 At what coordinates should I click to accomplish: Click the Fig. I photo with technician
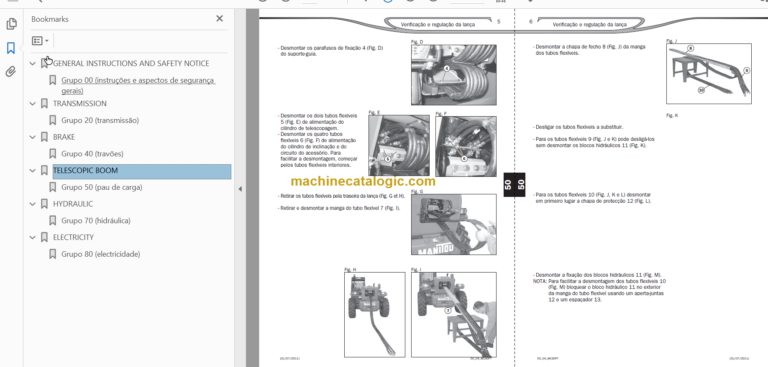[454, 315]
